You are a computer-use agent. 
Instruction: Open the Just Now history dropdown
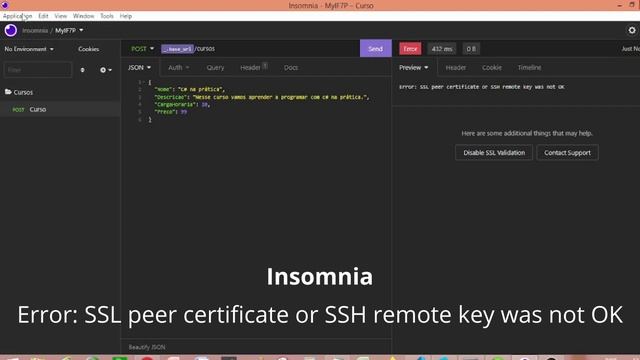pyautogui.click(x=630, y=49)
